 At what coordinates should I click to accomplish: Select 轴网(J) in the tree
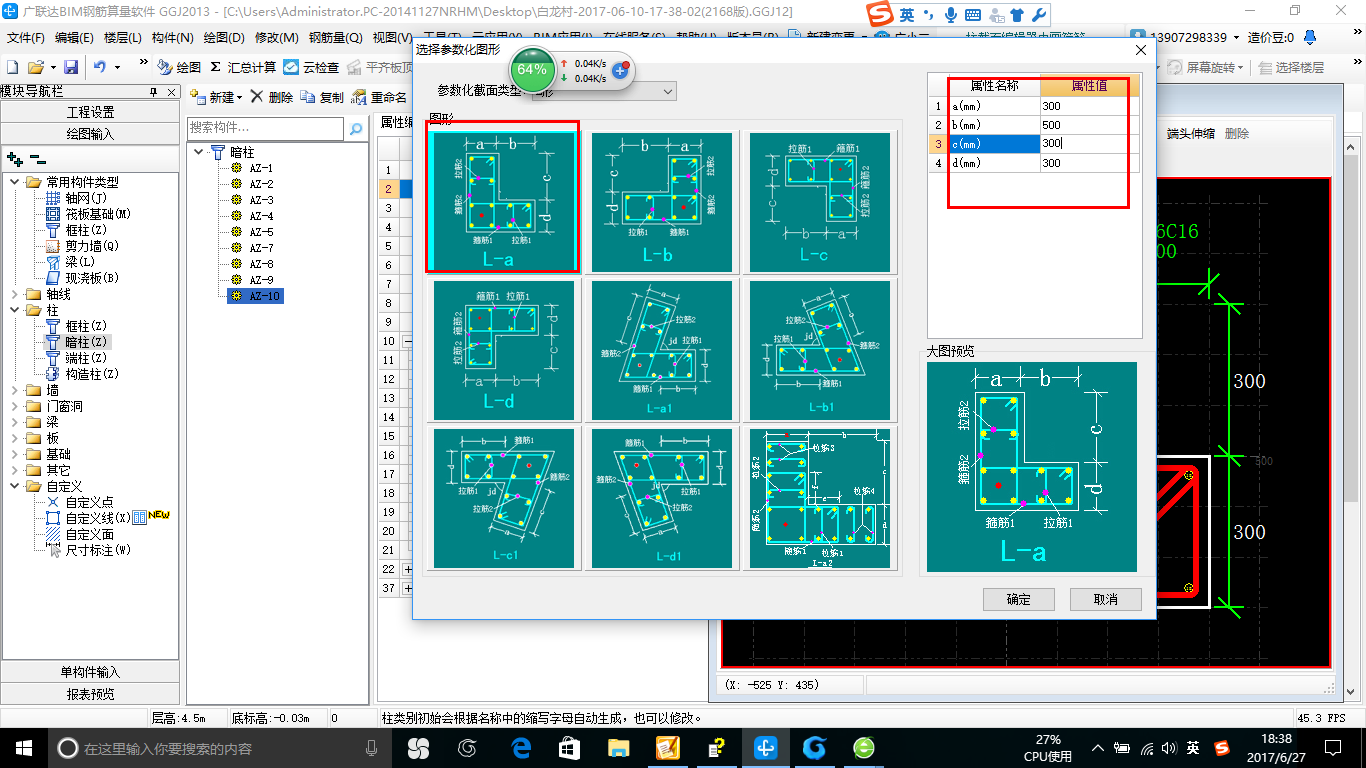point(86,198)
